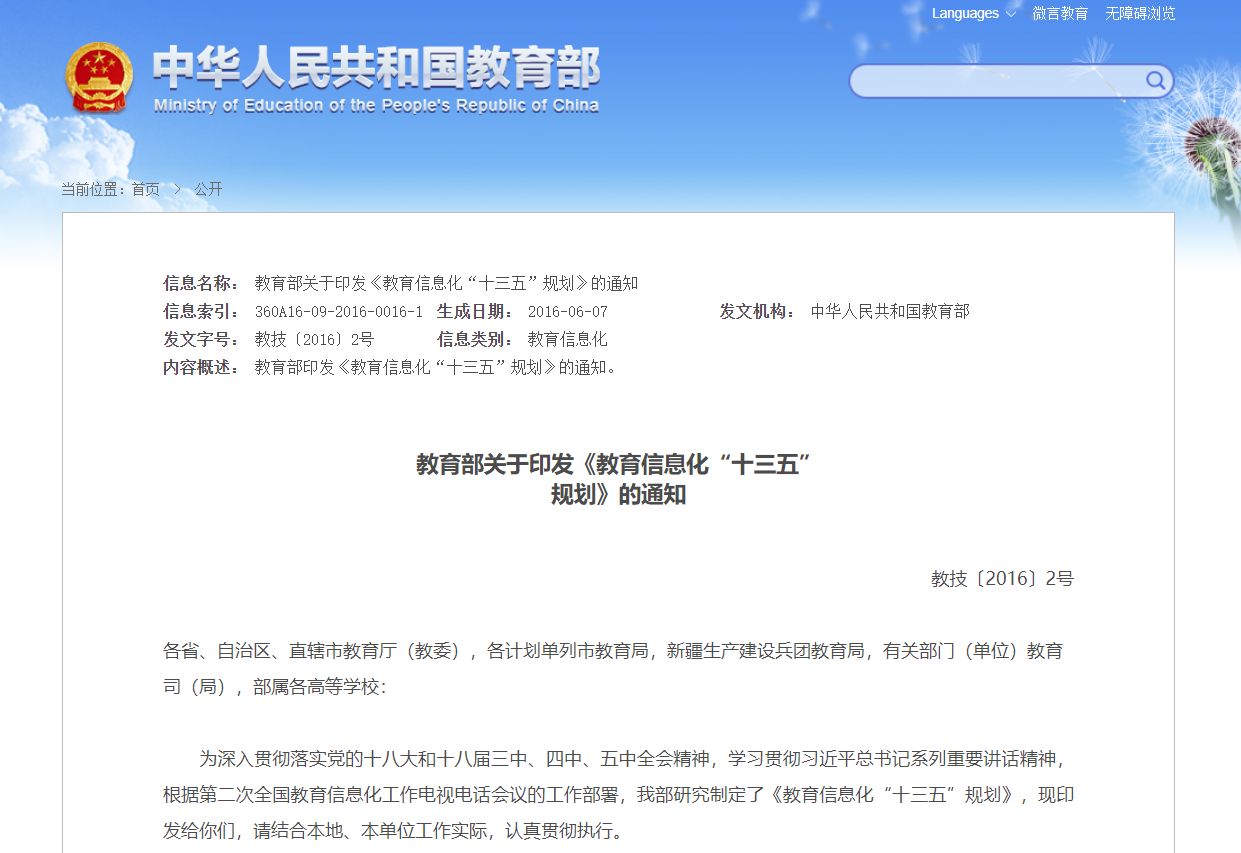
Task: Click the index number 360A16-09-2016-0016-1
Action: point(339,311)
